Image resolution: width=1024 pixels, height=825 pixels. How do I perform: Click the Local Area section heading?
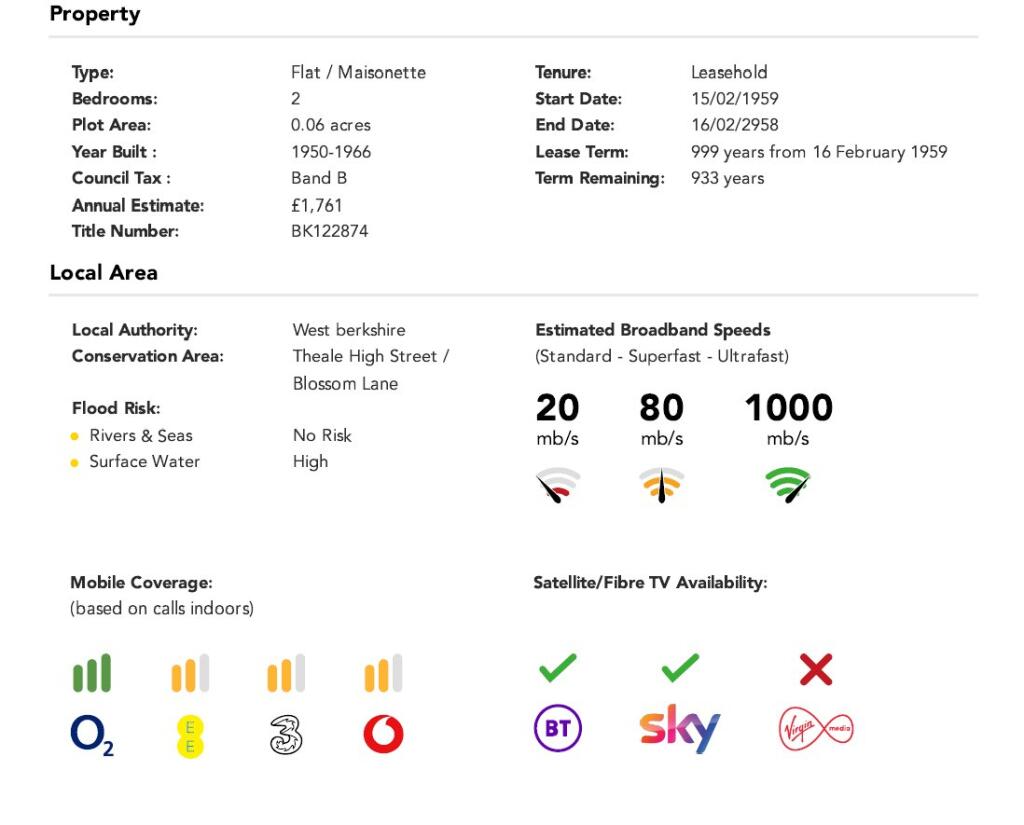point(104,272)
